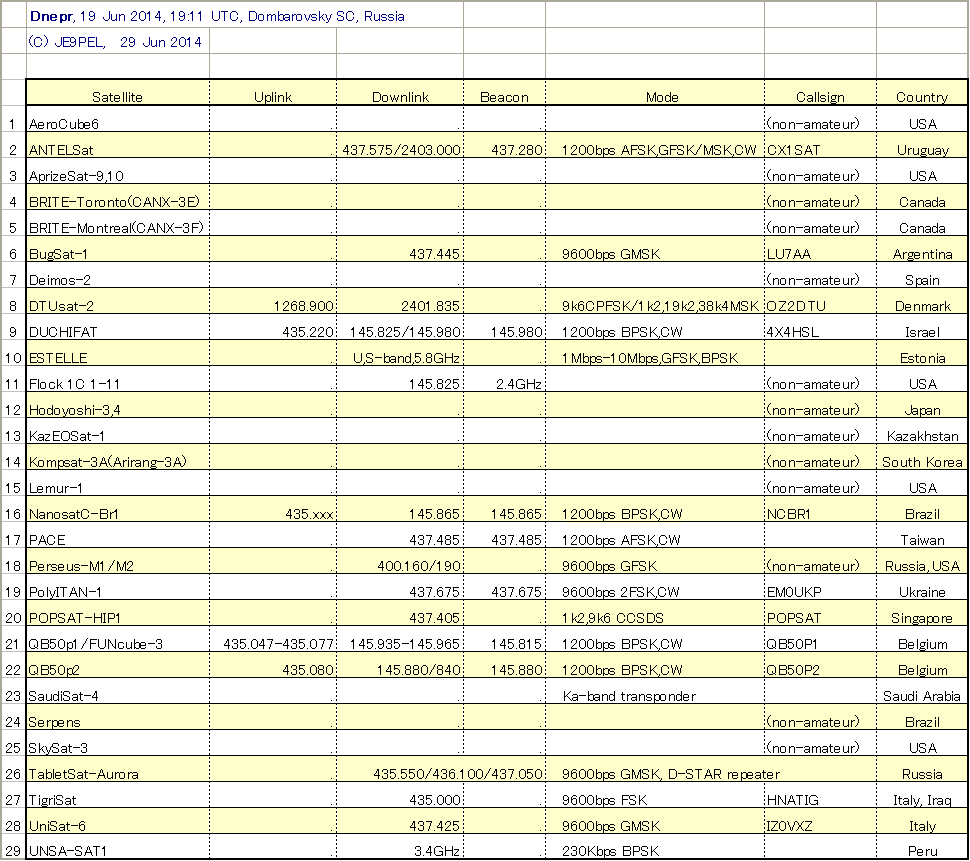Screen dimensions: 970x861
Task: Click the Lemur-1 satellite cell
Action: 118,482
